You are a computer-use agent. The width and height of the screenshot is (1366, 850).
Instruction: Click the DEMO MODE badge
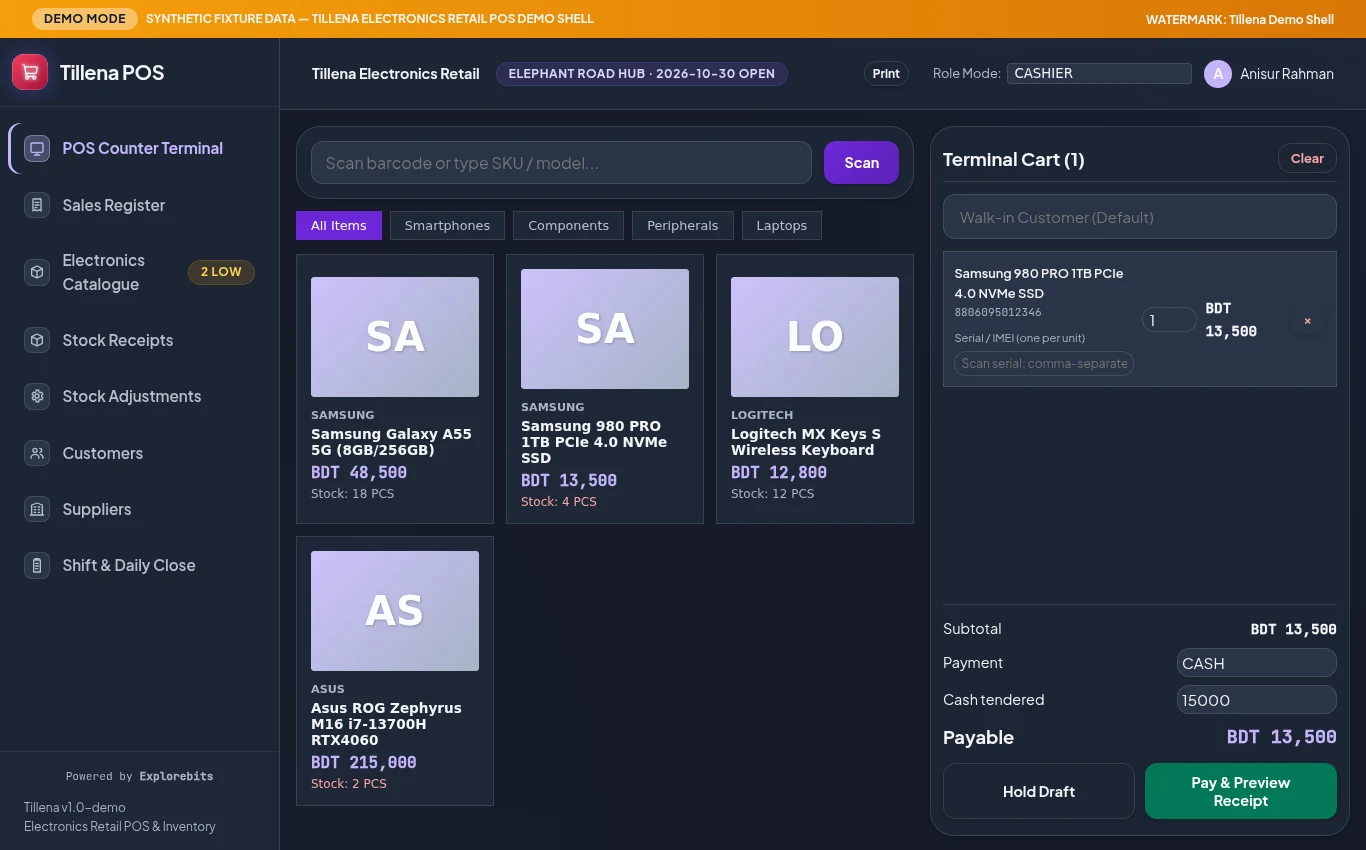(x=85, y=18)
